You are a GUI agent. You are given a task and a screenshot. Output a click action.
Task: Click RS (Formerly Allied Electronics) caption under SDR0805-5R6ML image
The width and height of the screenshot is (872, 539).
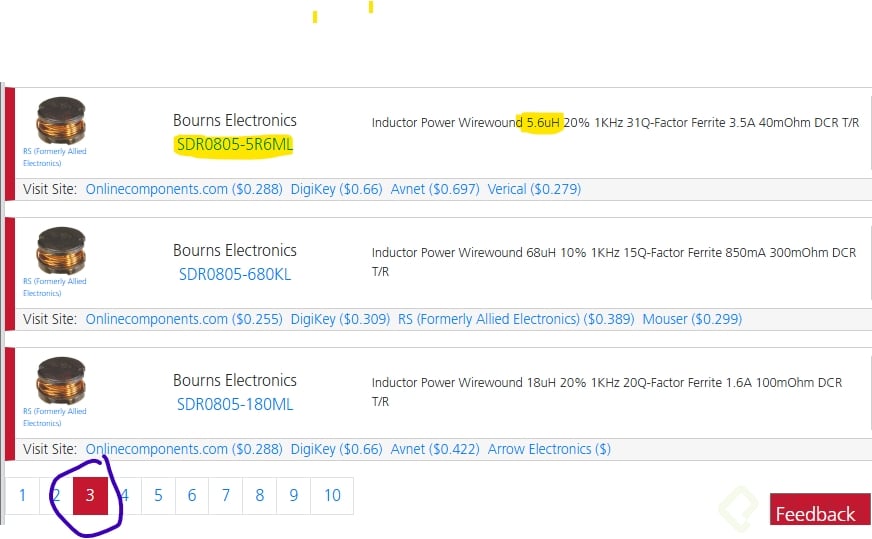54,157
